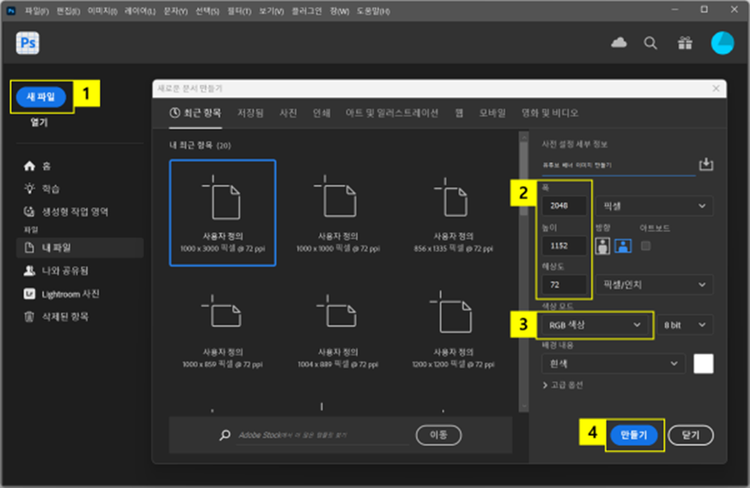Click the 새 파일 button
This screenshot has width=750, height=488.
point(41,97)
